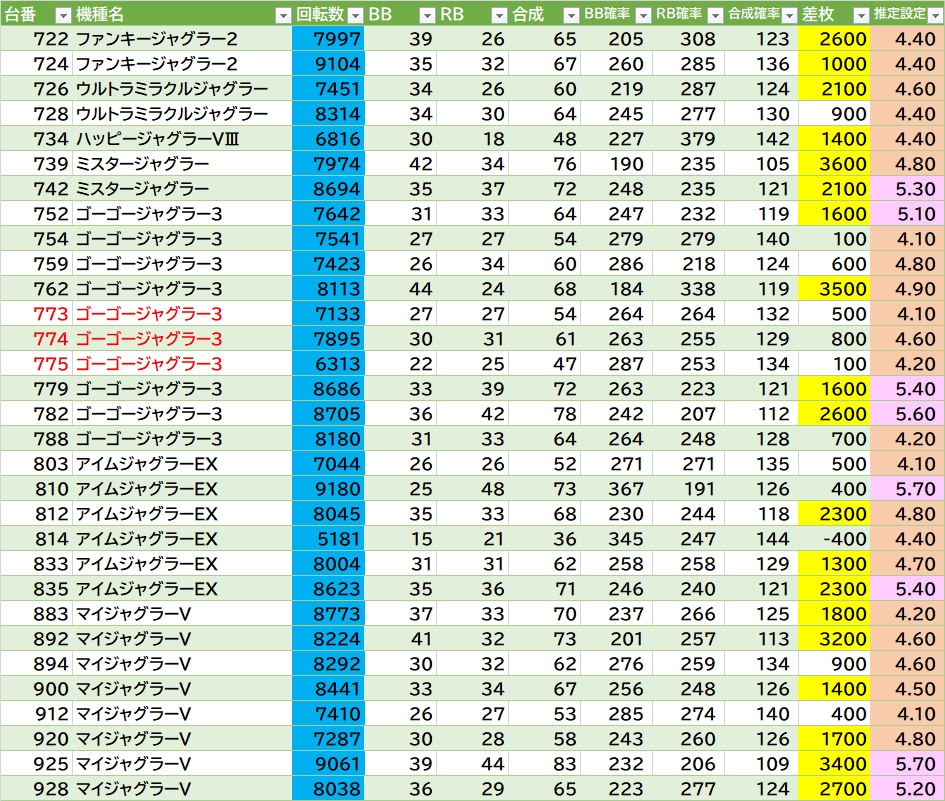
Task: Open the RB column filter dropdown
Action: pos(499,15)
